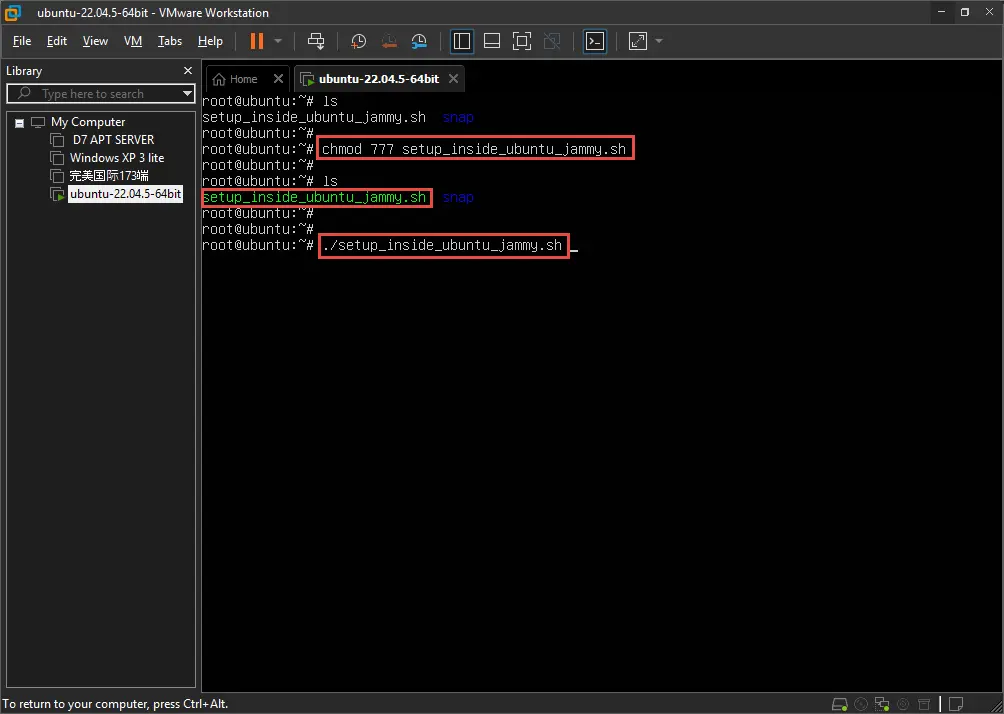This screenshot has width=1004, height=714.
Task: Pause the virtual machine with the orange button
Action: point(257,41)
